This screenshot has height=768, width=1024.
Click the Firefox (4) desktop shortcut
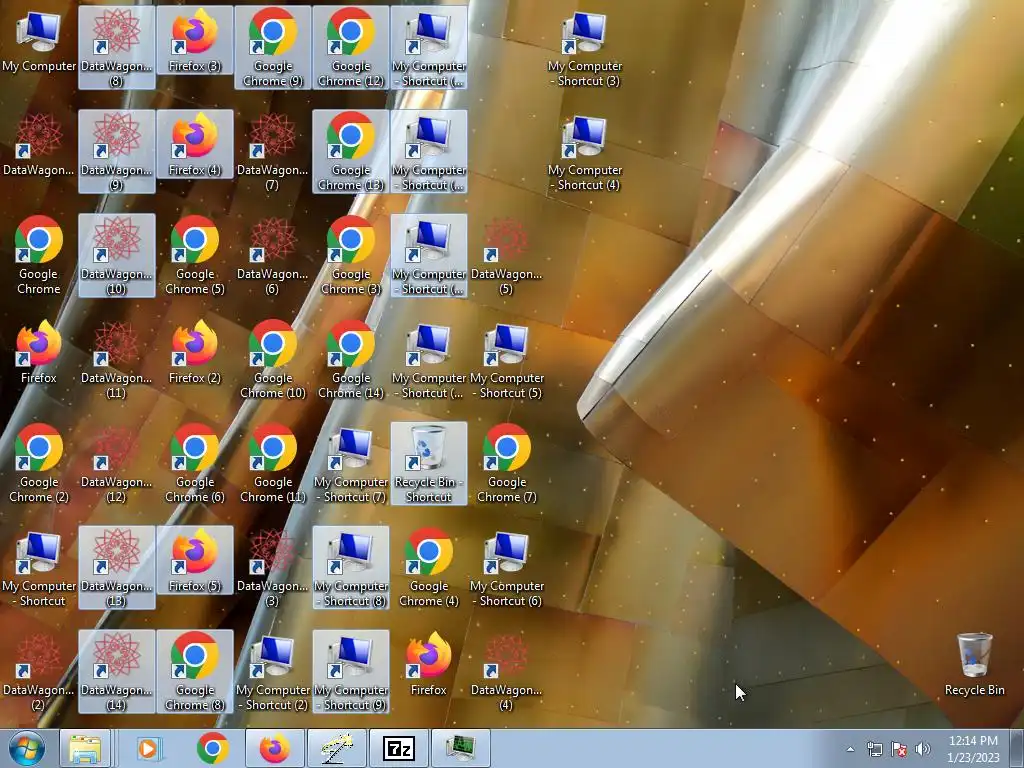pyautogui.click(x=195, y=144)
